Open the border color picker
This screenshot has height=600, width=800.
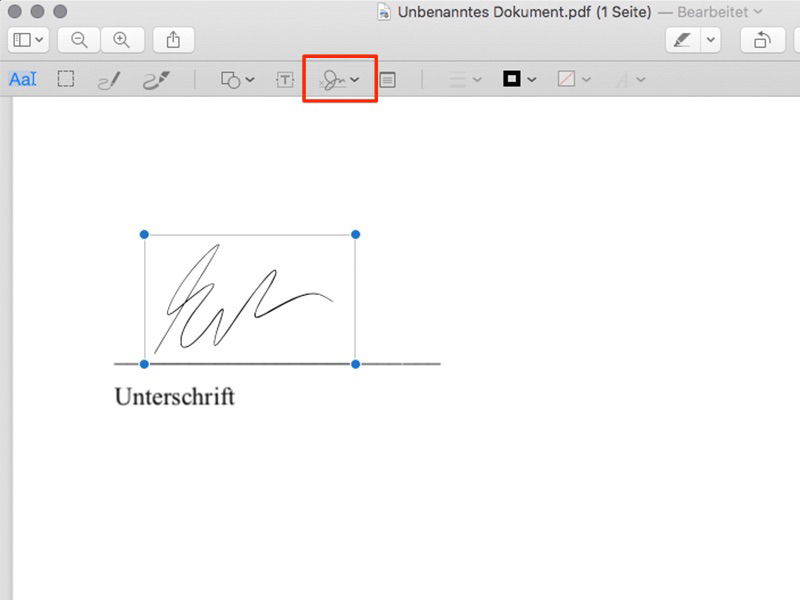519,79
